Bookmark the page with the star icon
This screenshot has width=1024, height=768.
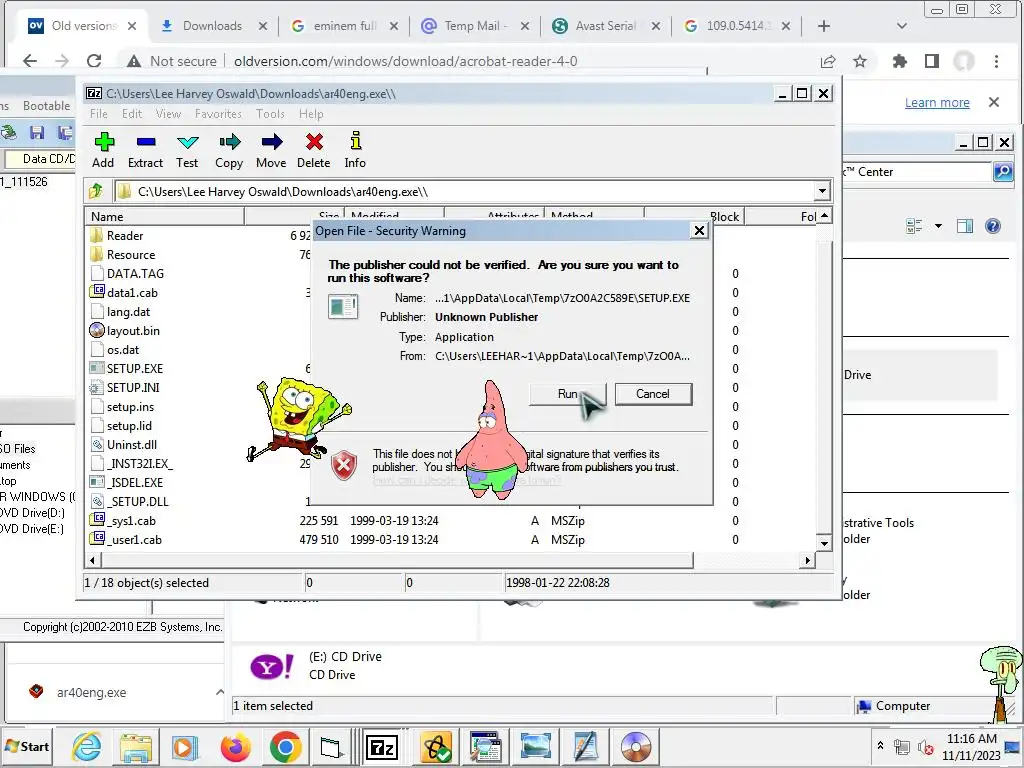click(859, 61)
